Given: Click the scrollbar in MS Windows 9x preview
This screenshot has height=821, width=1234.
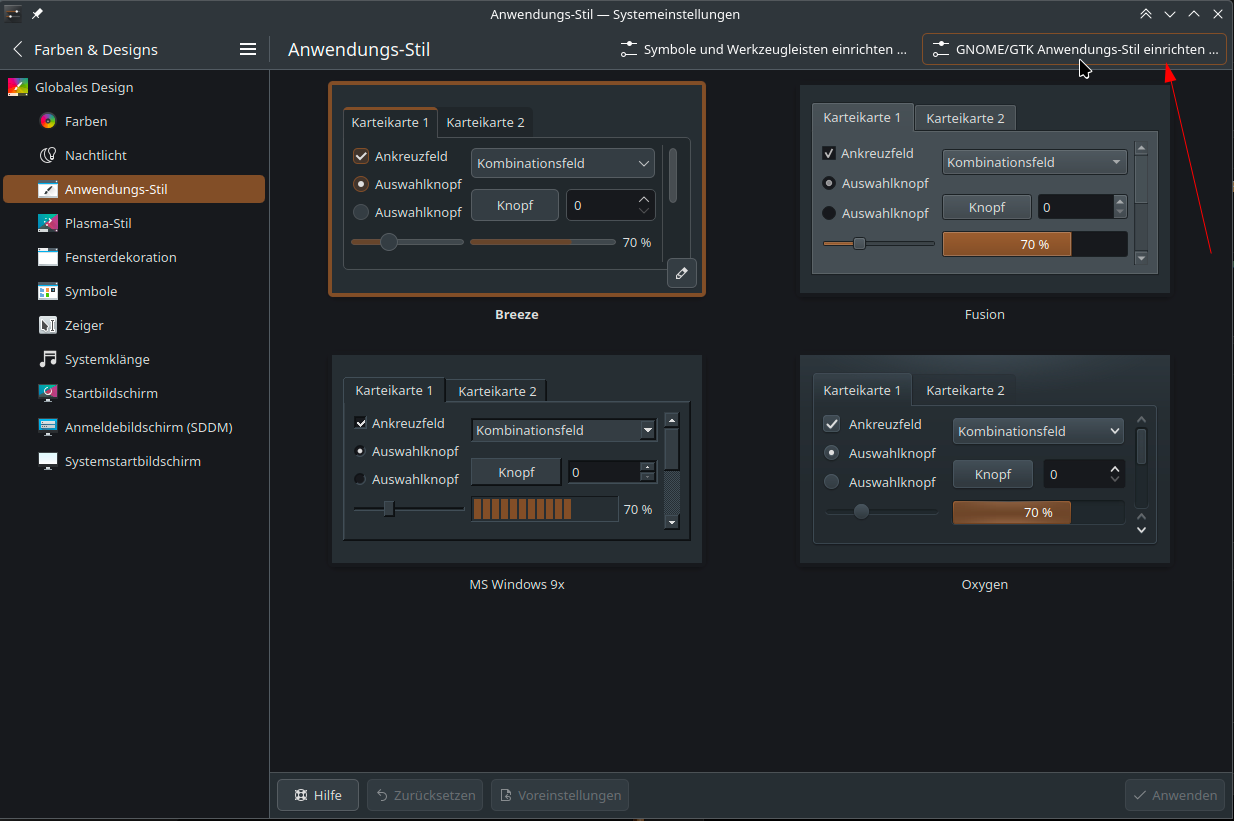Looking at the screenshot, I should [672, 470].
